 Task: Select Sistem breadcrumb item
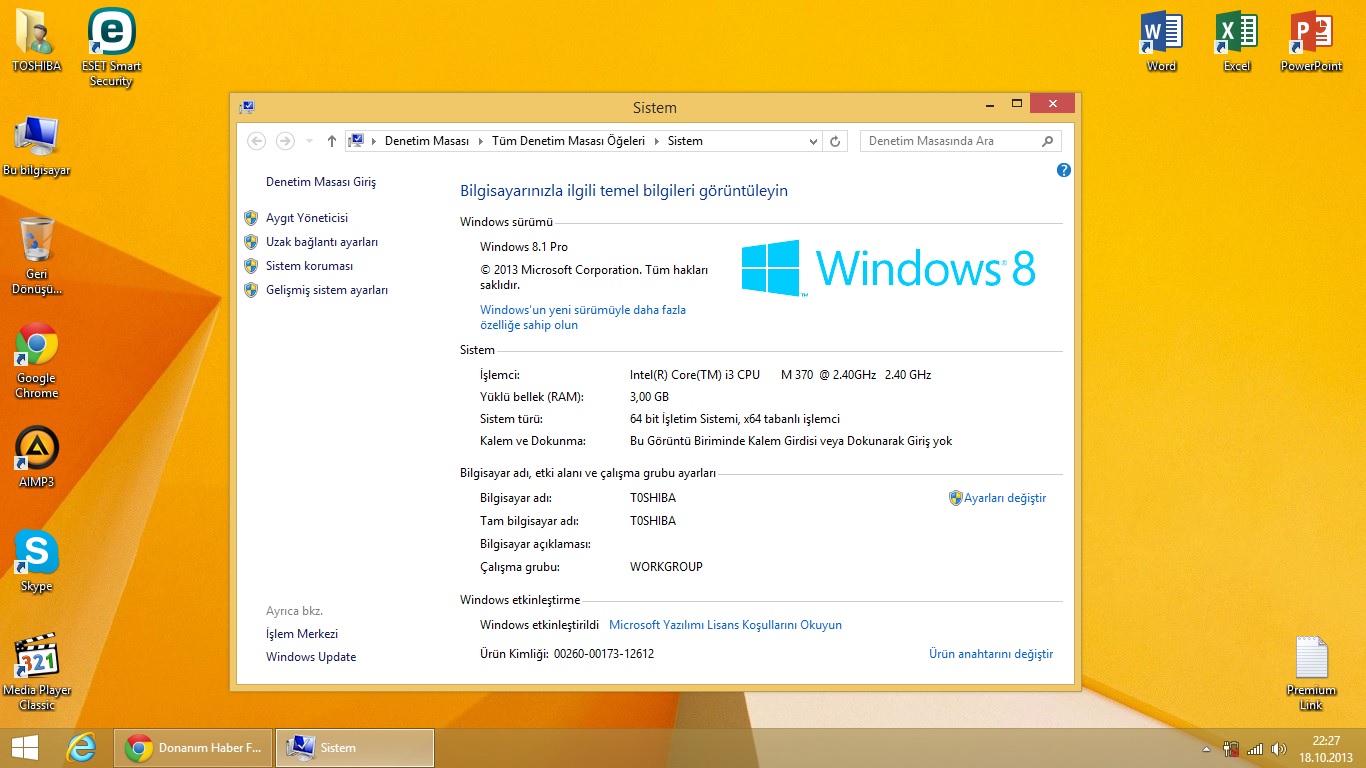point(685,141)
